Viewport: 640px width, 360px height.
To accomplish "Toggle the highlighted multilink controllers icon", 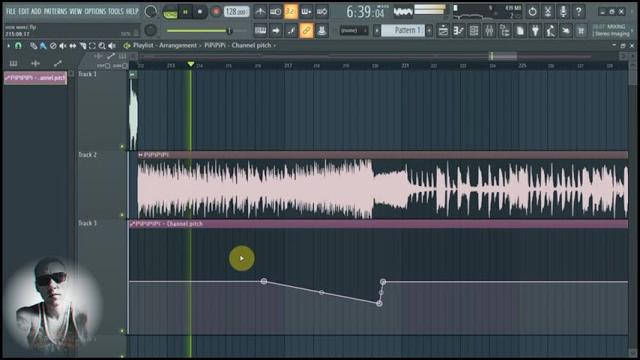I will pos(306,30).
